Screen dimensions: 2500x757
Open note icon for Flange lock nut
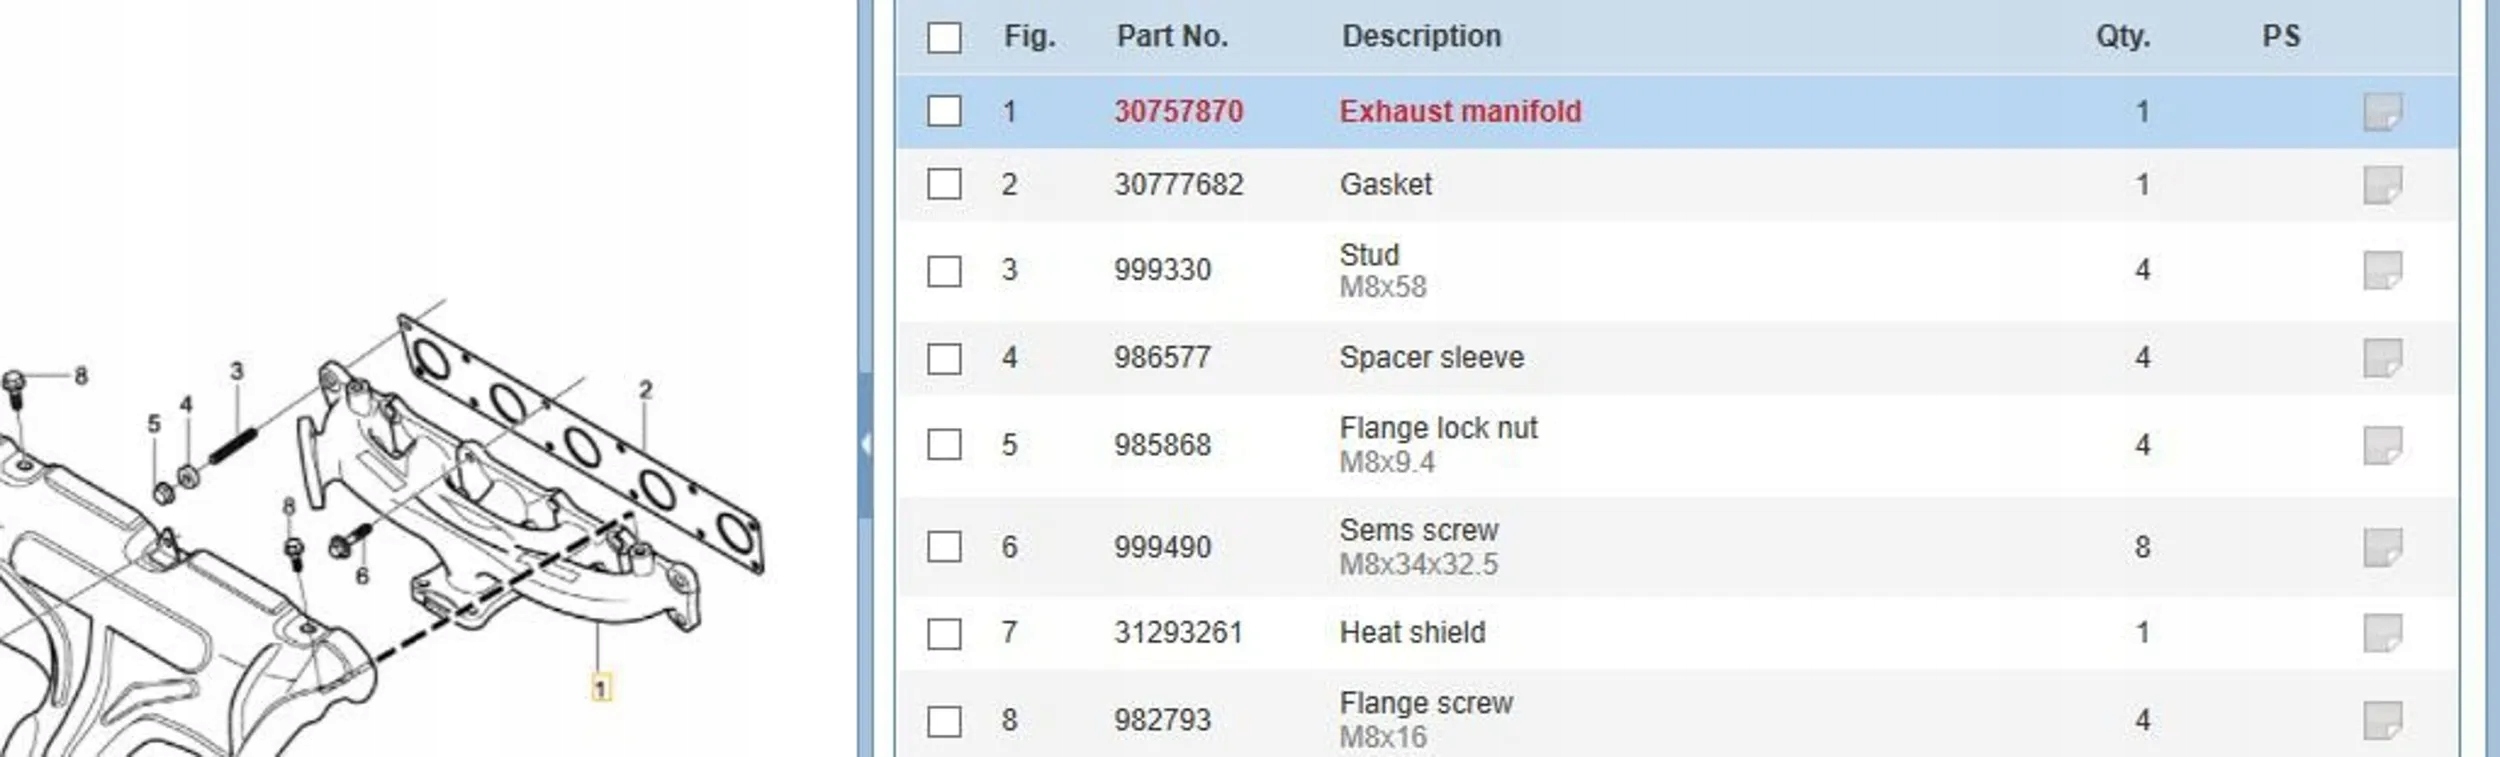[x=2382, y=445]
